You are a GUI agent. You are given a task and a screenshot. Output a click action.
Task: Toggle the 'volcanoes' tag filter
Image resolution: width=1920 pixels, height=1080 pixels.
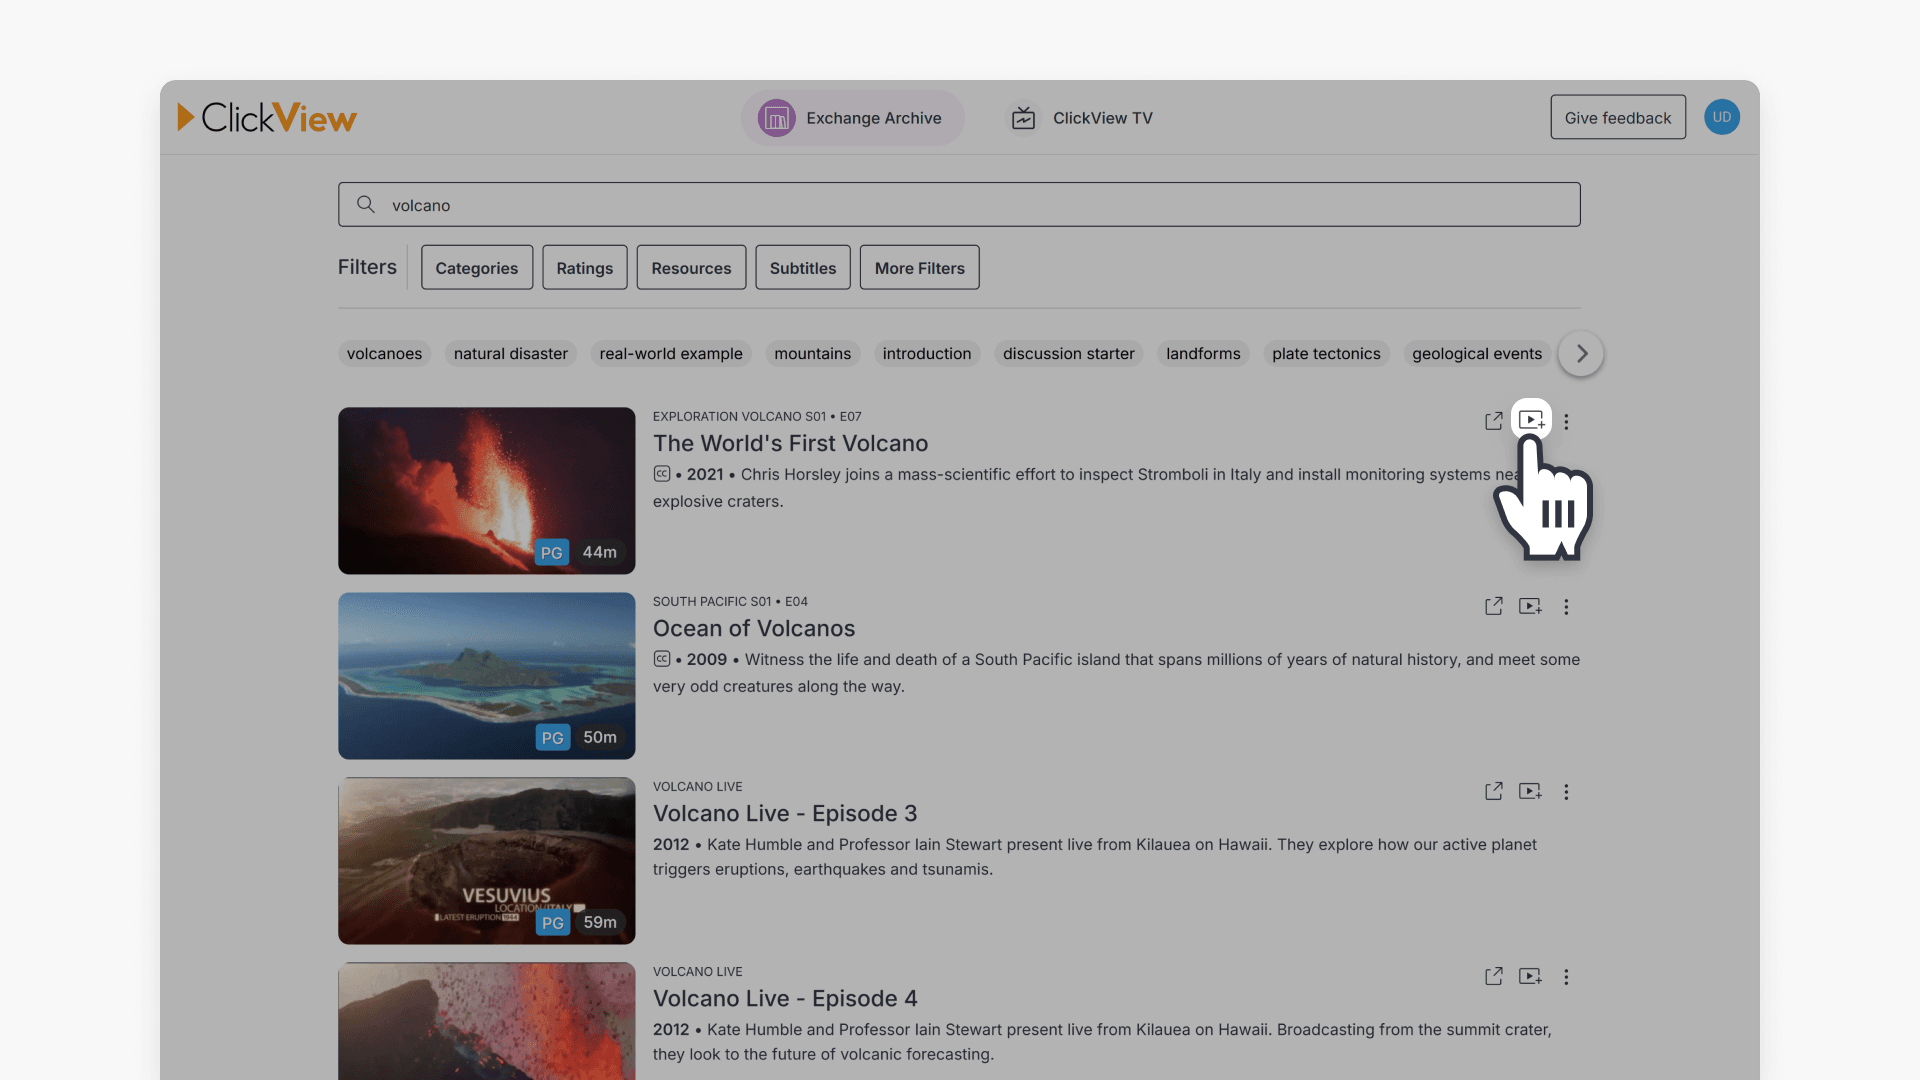384,353
